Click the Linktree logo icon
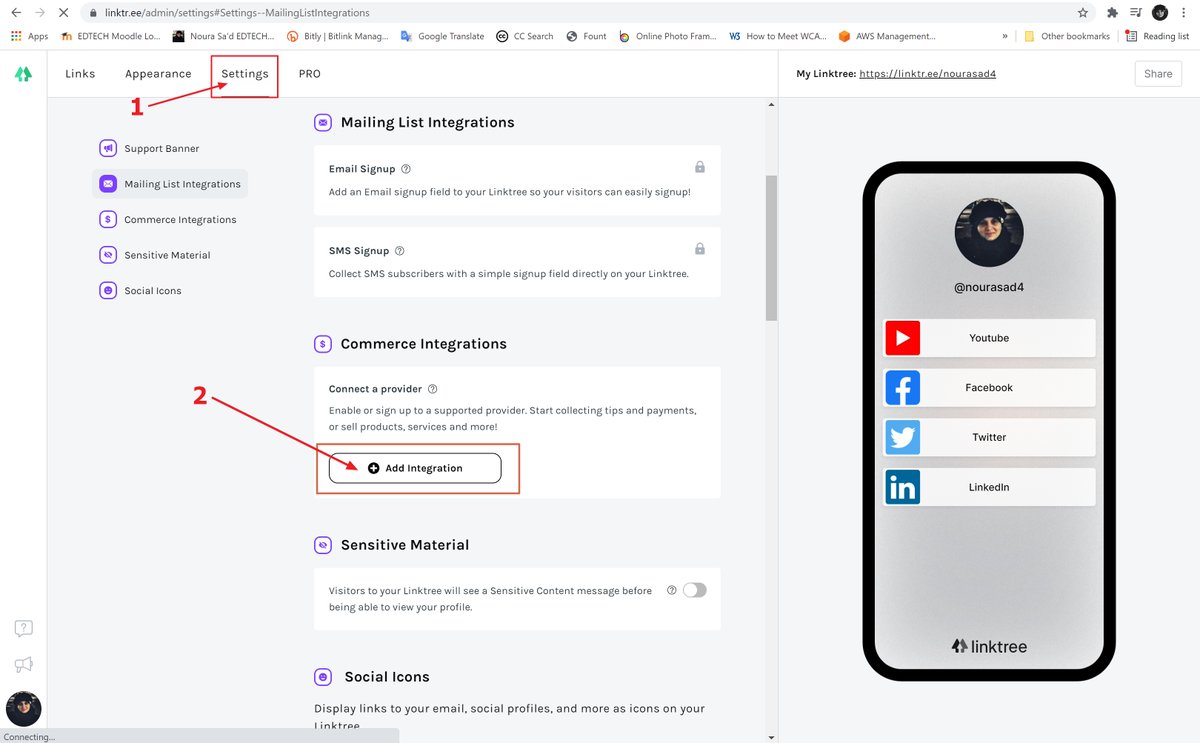Viewport: 1200px width, 743px height. [x=23, y=74]
